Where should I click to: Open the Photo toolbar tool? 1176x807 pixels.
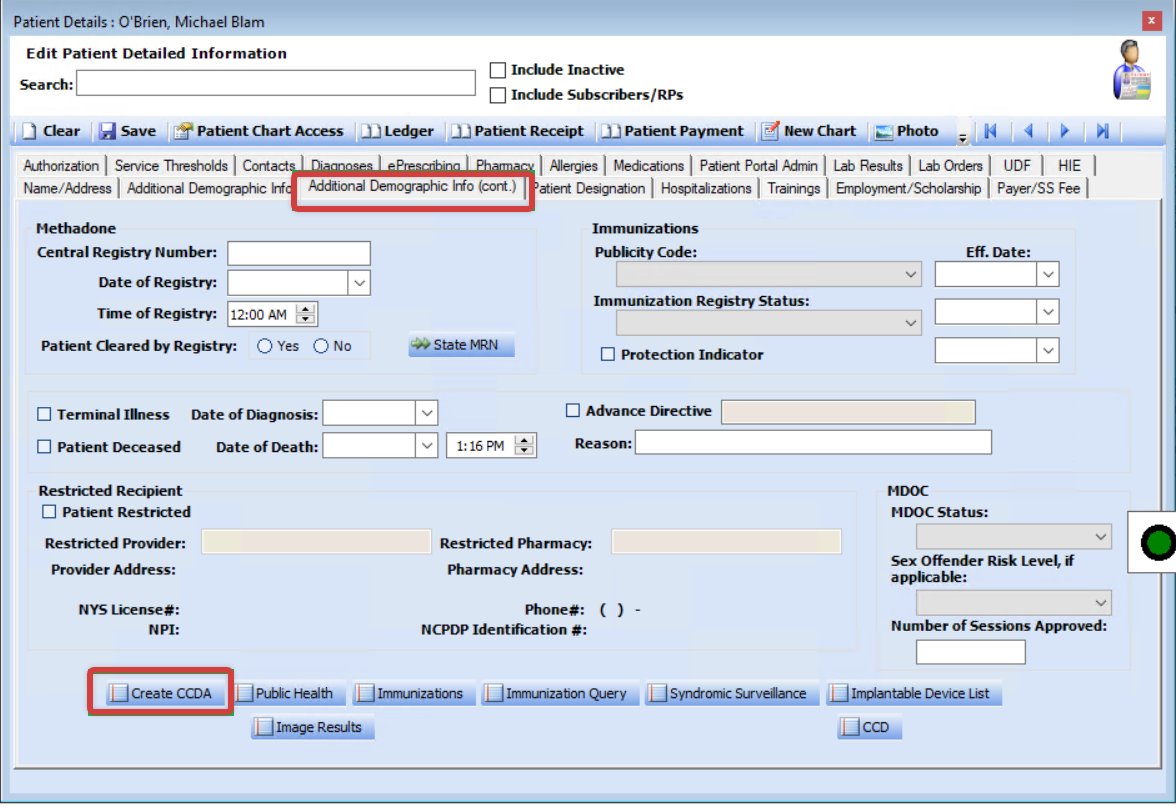point(903,131)
